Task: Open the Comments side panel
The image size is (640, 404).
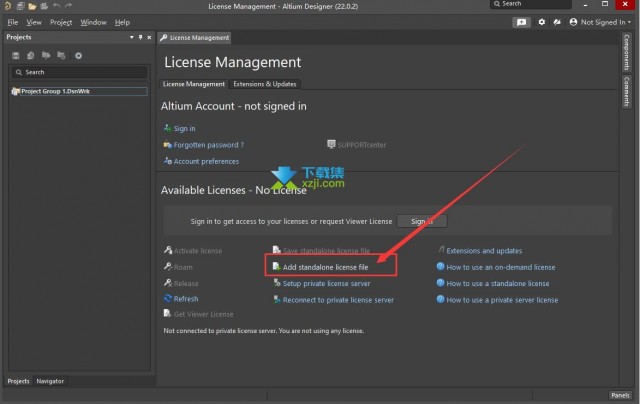Action: (626, 91)
